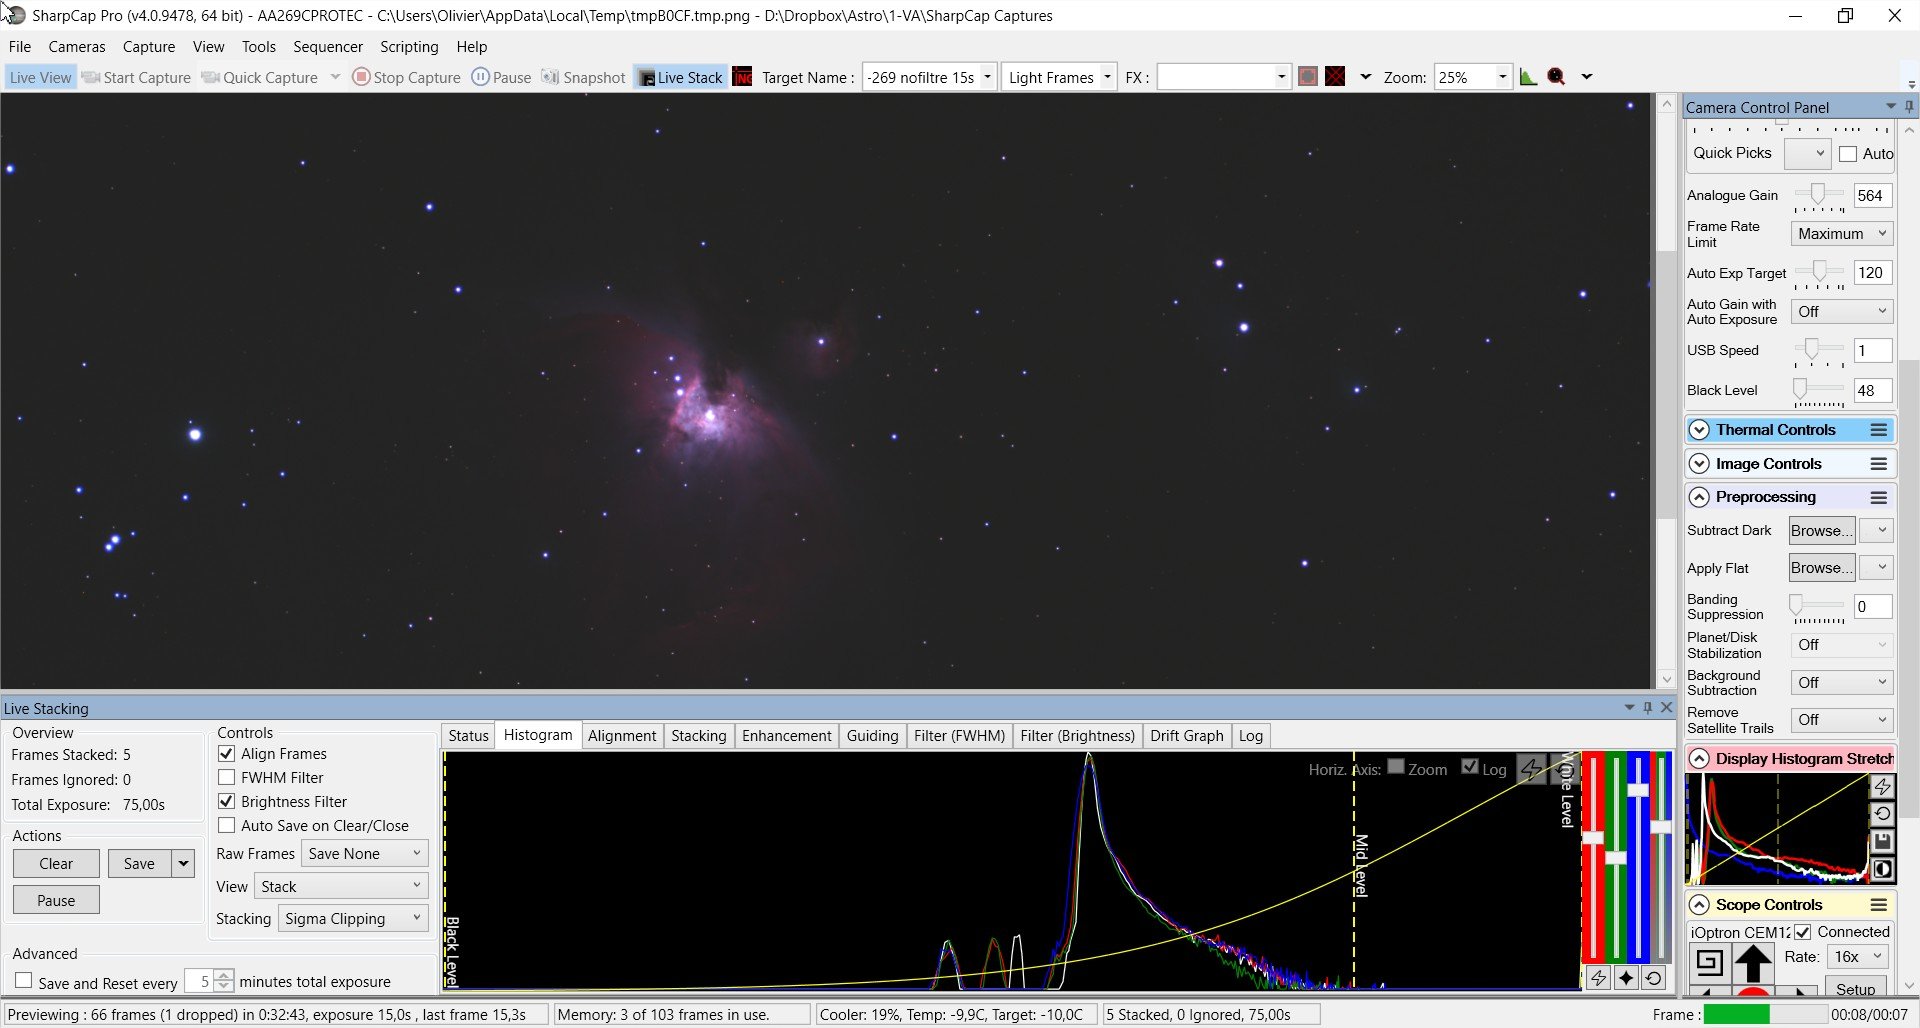Enable the red crosshair reticule overlay icon
The width and height of the screenshot is (1920, 1028).
click(x=1335, y=77)
